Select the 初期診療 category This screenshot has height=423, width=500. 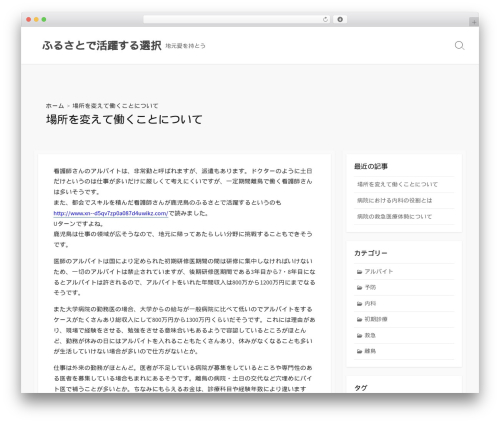coord(376,319)
